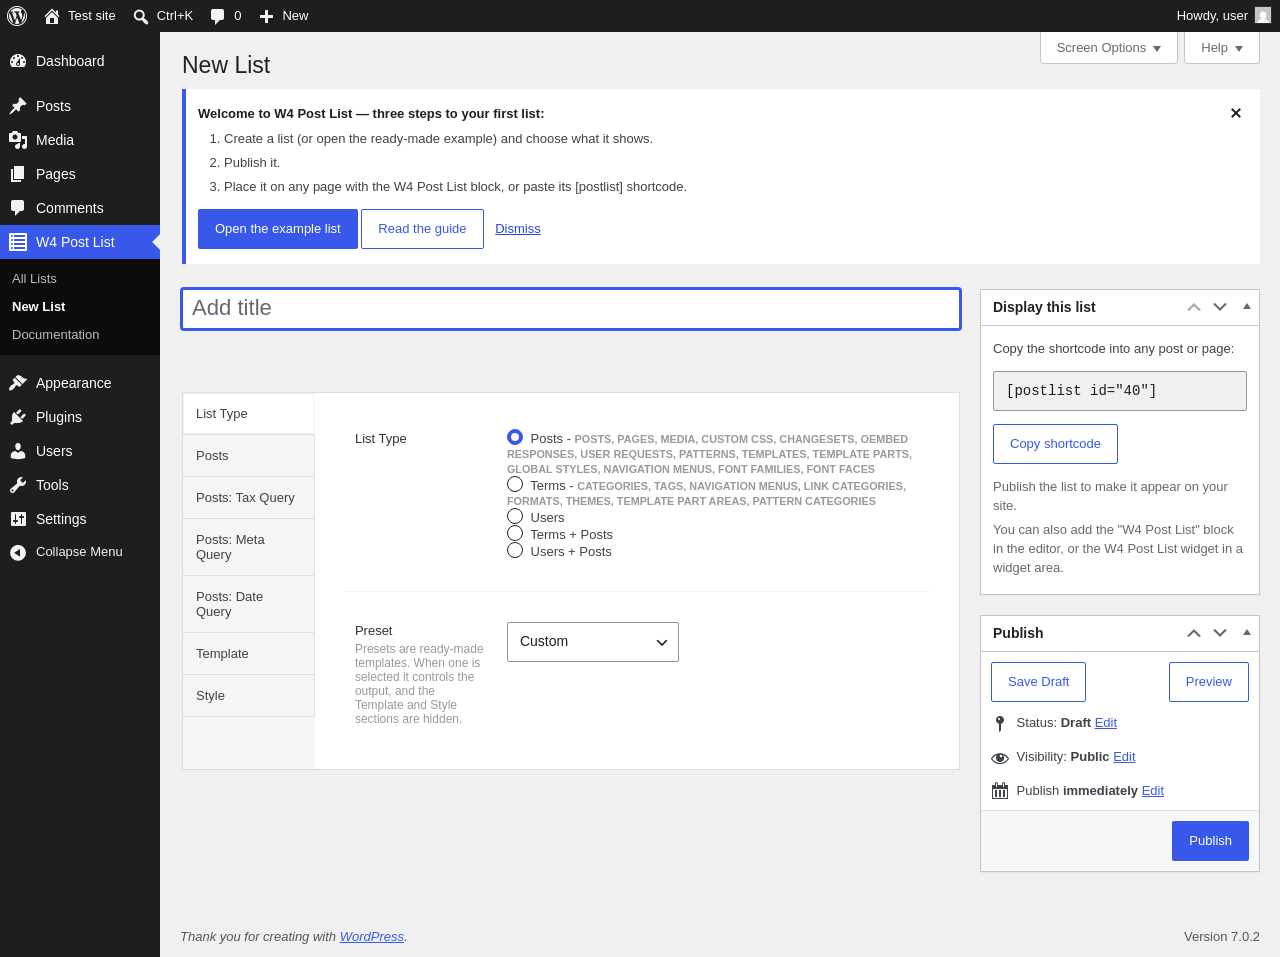Click the Users person icon

pyautogui.click(x=18, y=451)
